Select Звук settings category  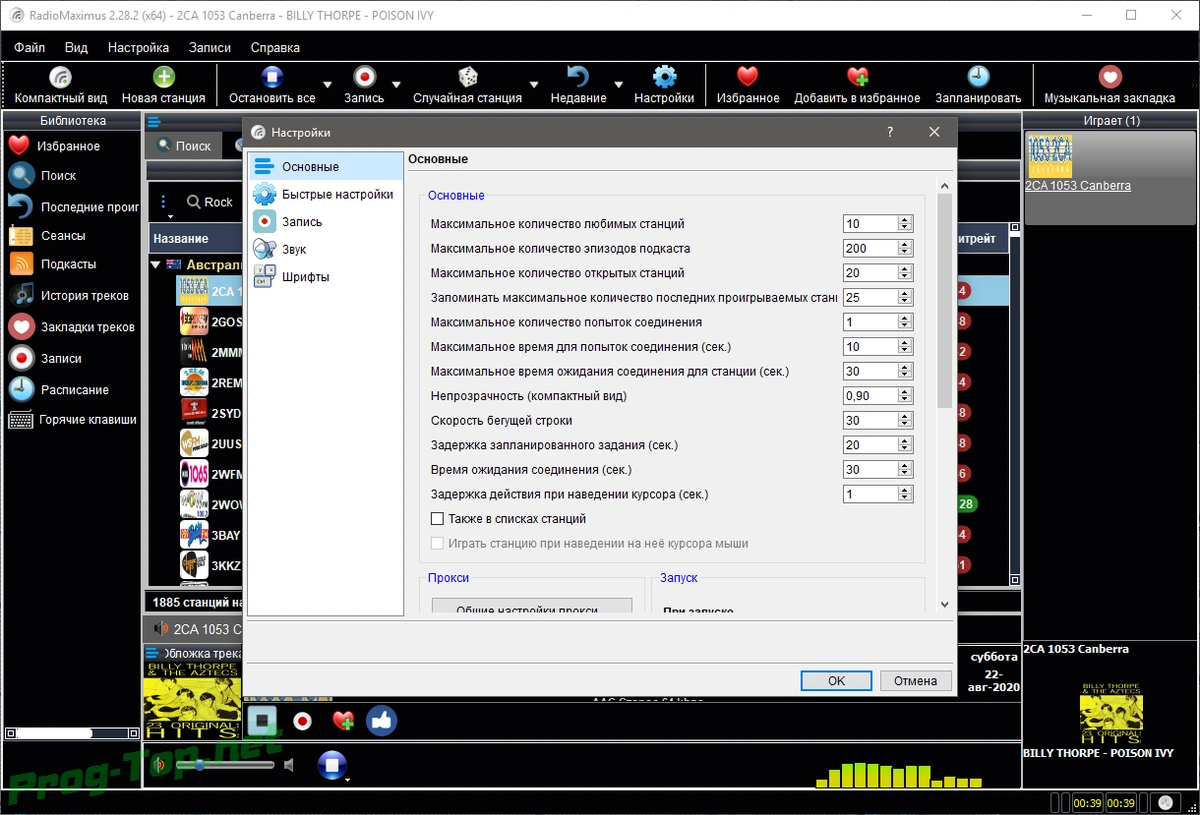point(325,249)
